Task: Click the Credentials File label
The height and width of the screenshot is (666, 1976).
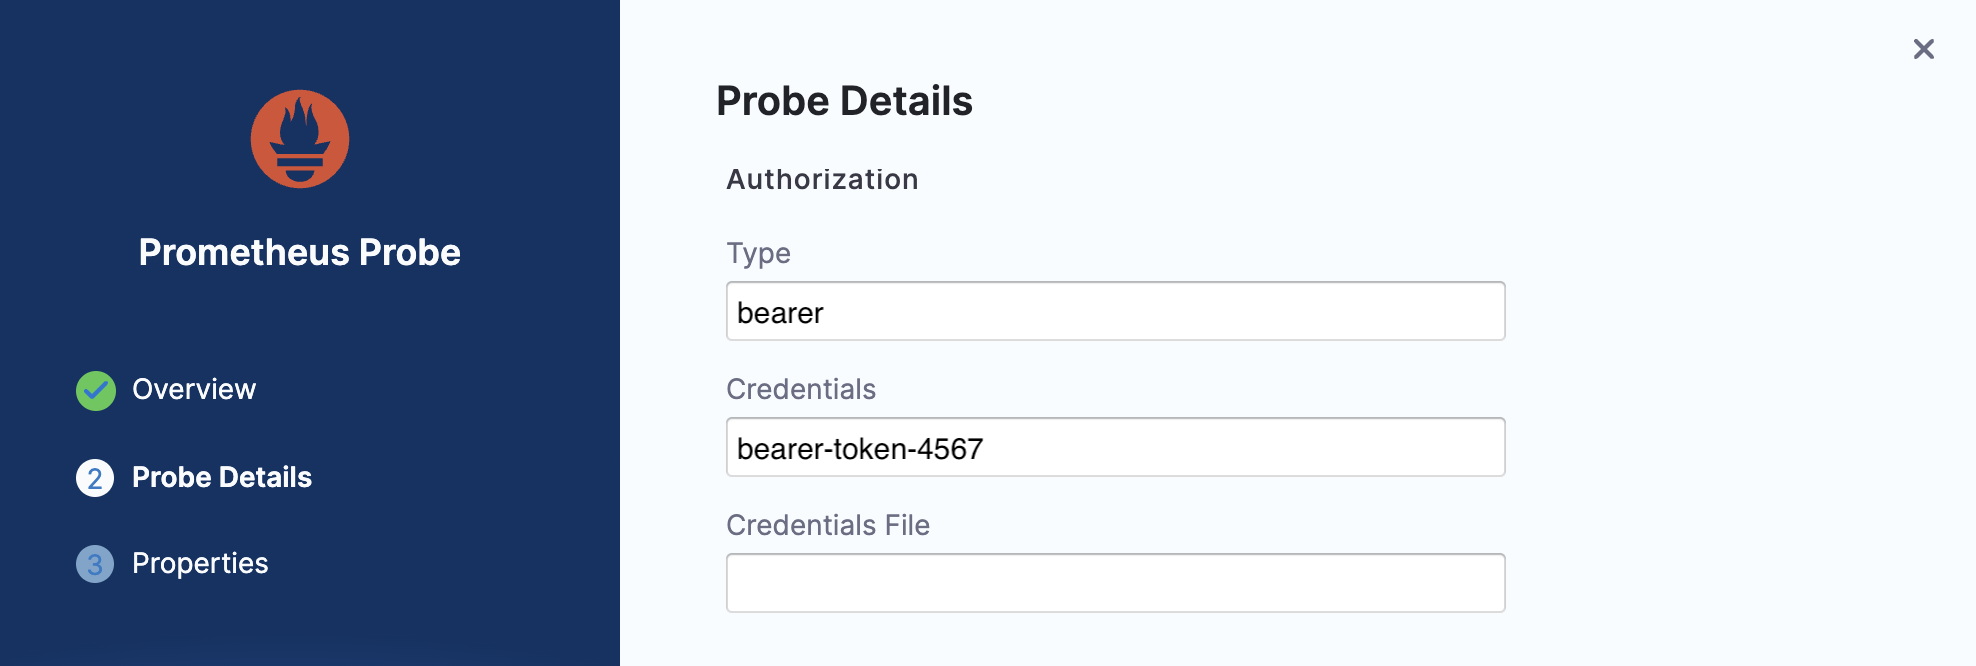Action: pos(828,526)
